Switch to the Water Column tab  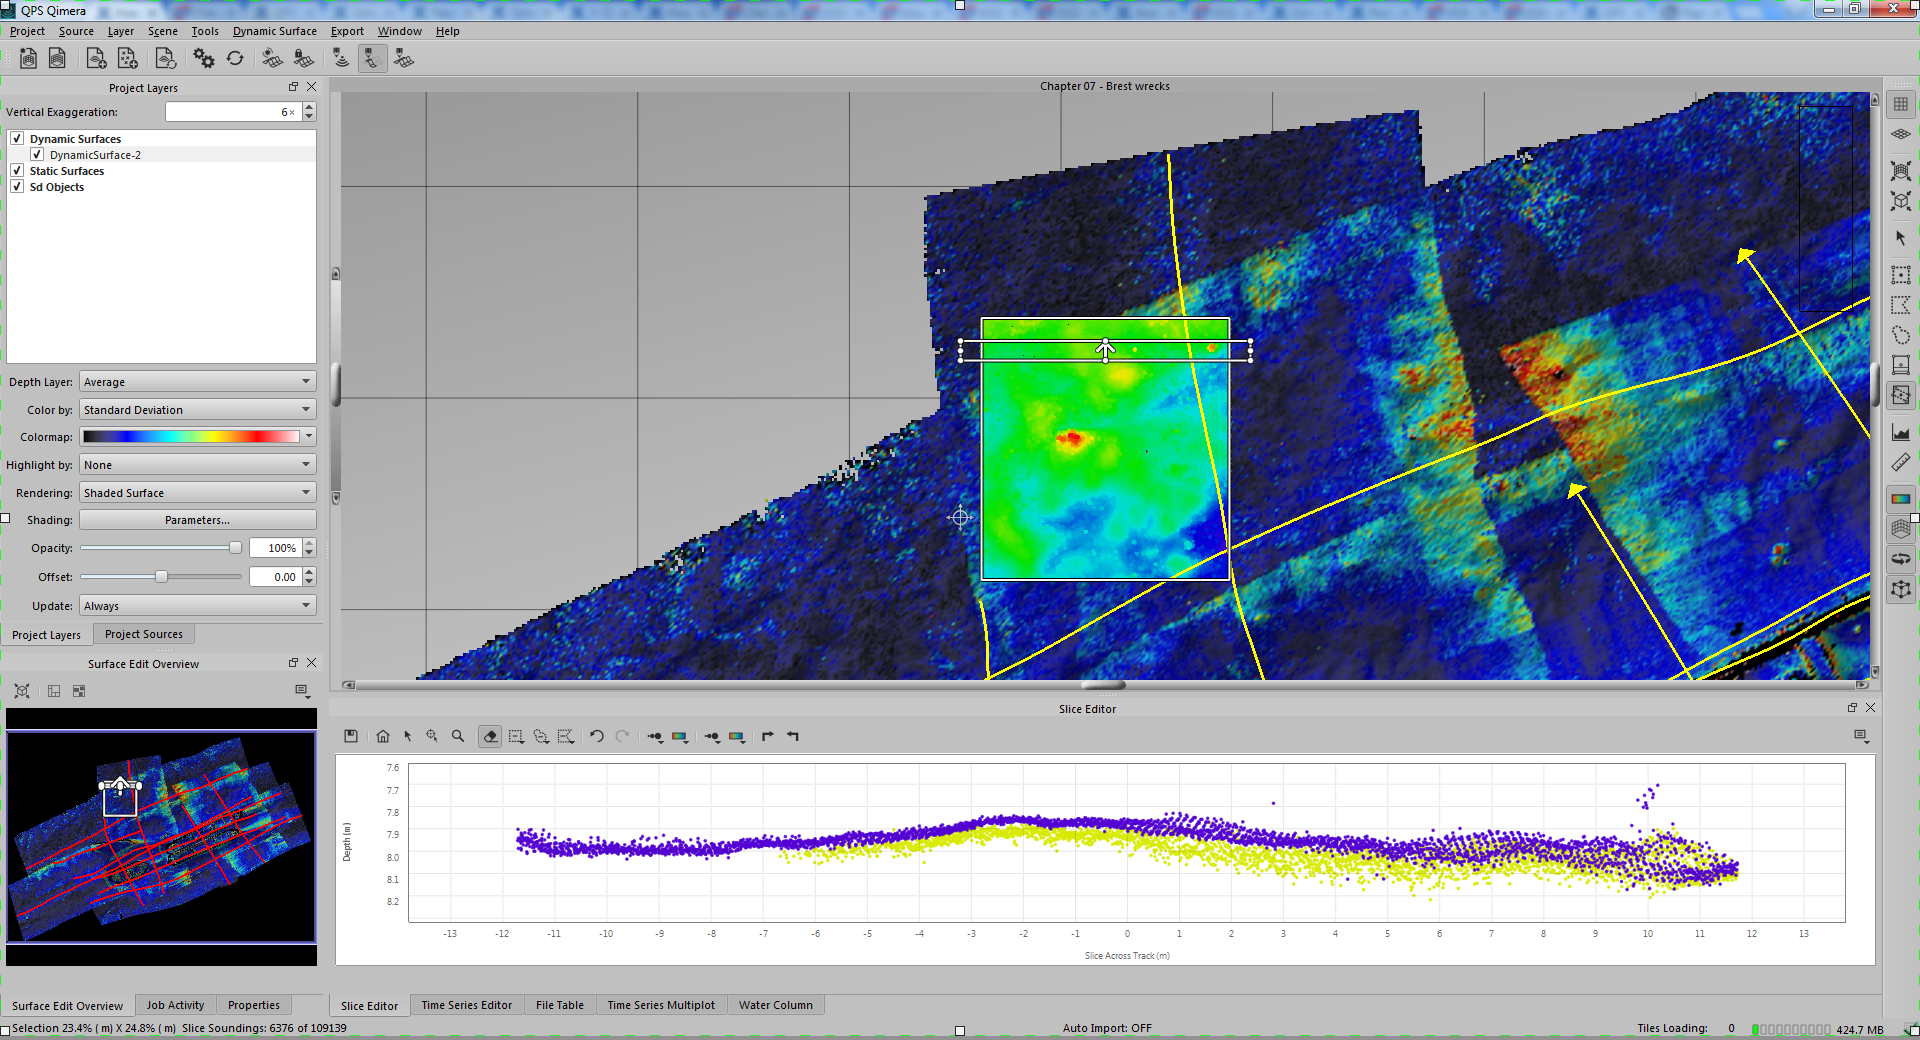[x=775, y=1006]
